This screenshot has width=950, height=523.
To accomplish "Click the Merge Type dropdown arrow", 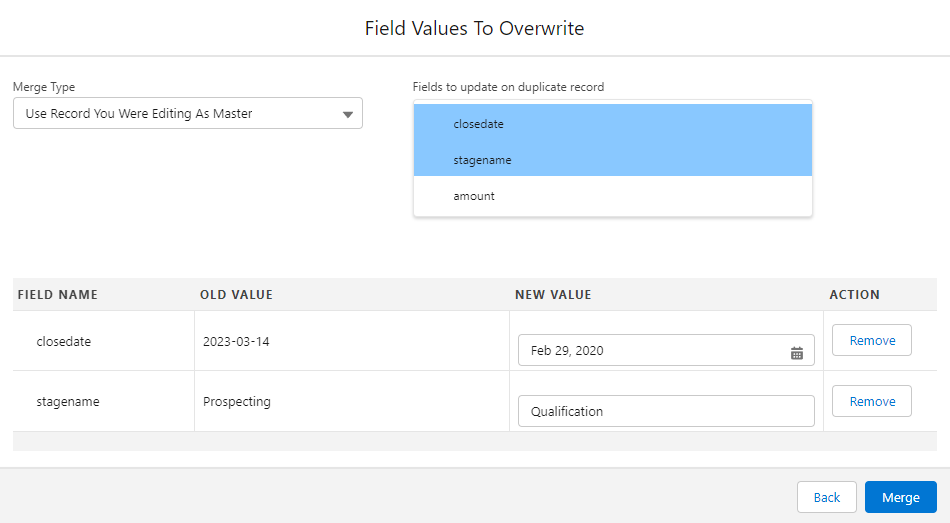I will (x=348, y=114).
